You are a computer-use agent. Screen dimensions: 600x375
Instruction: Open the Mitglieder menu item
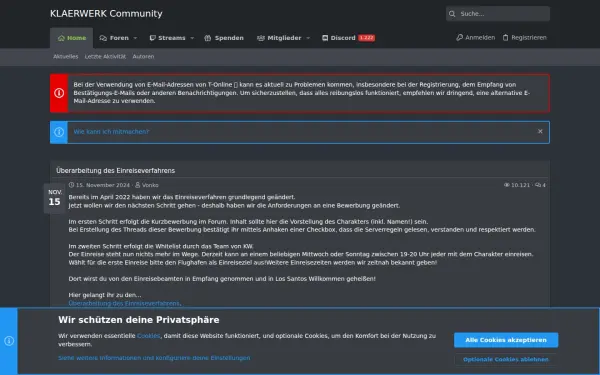(284, 38)
